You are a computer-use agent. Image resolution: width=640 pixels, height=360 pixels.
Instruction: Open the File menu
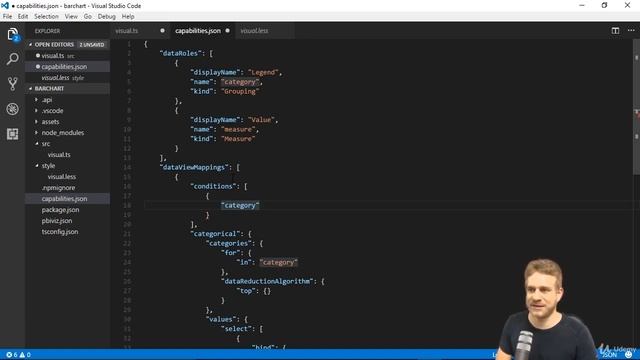pos(7,16)
